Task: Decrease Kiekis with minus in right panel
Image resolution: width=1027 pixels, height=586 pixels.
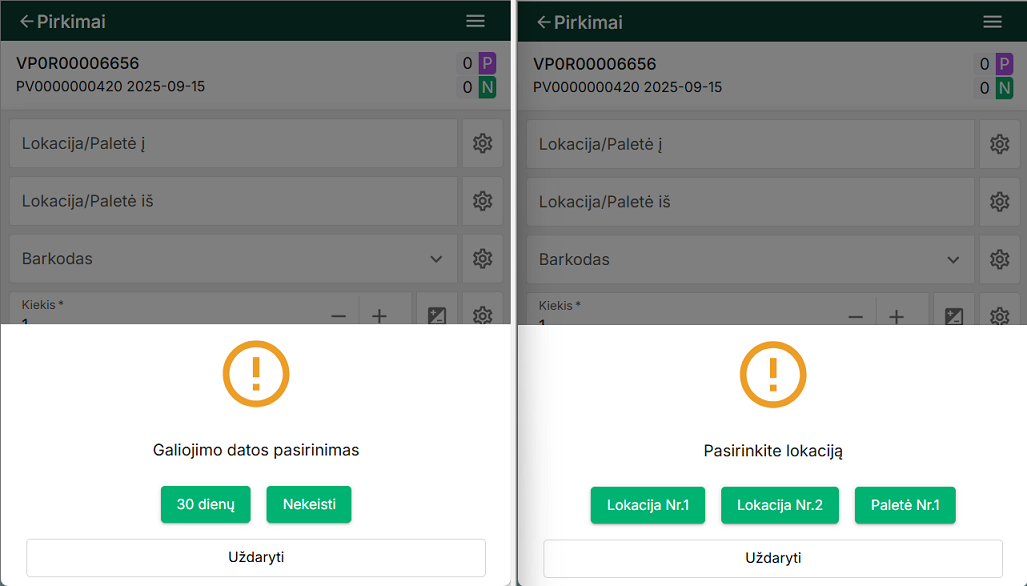Action: (856, 315)
